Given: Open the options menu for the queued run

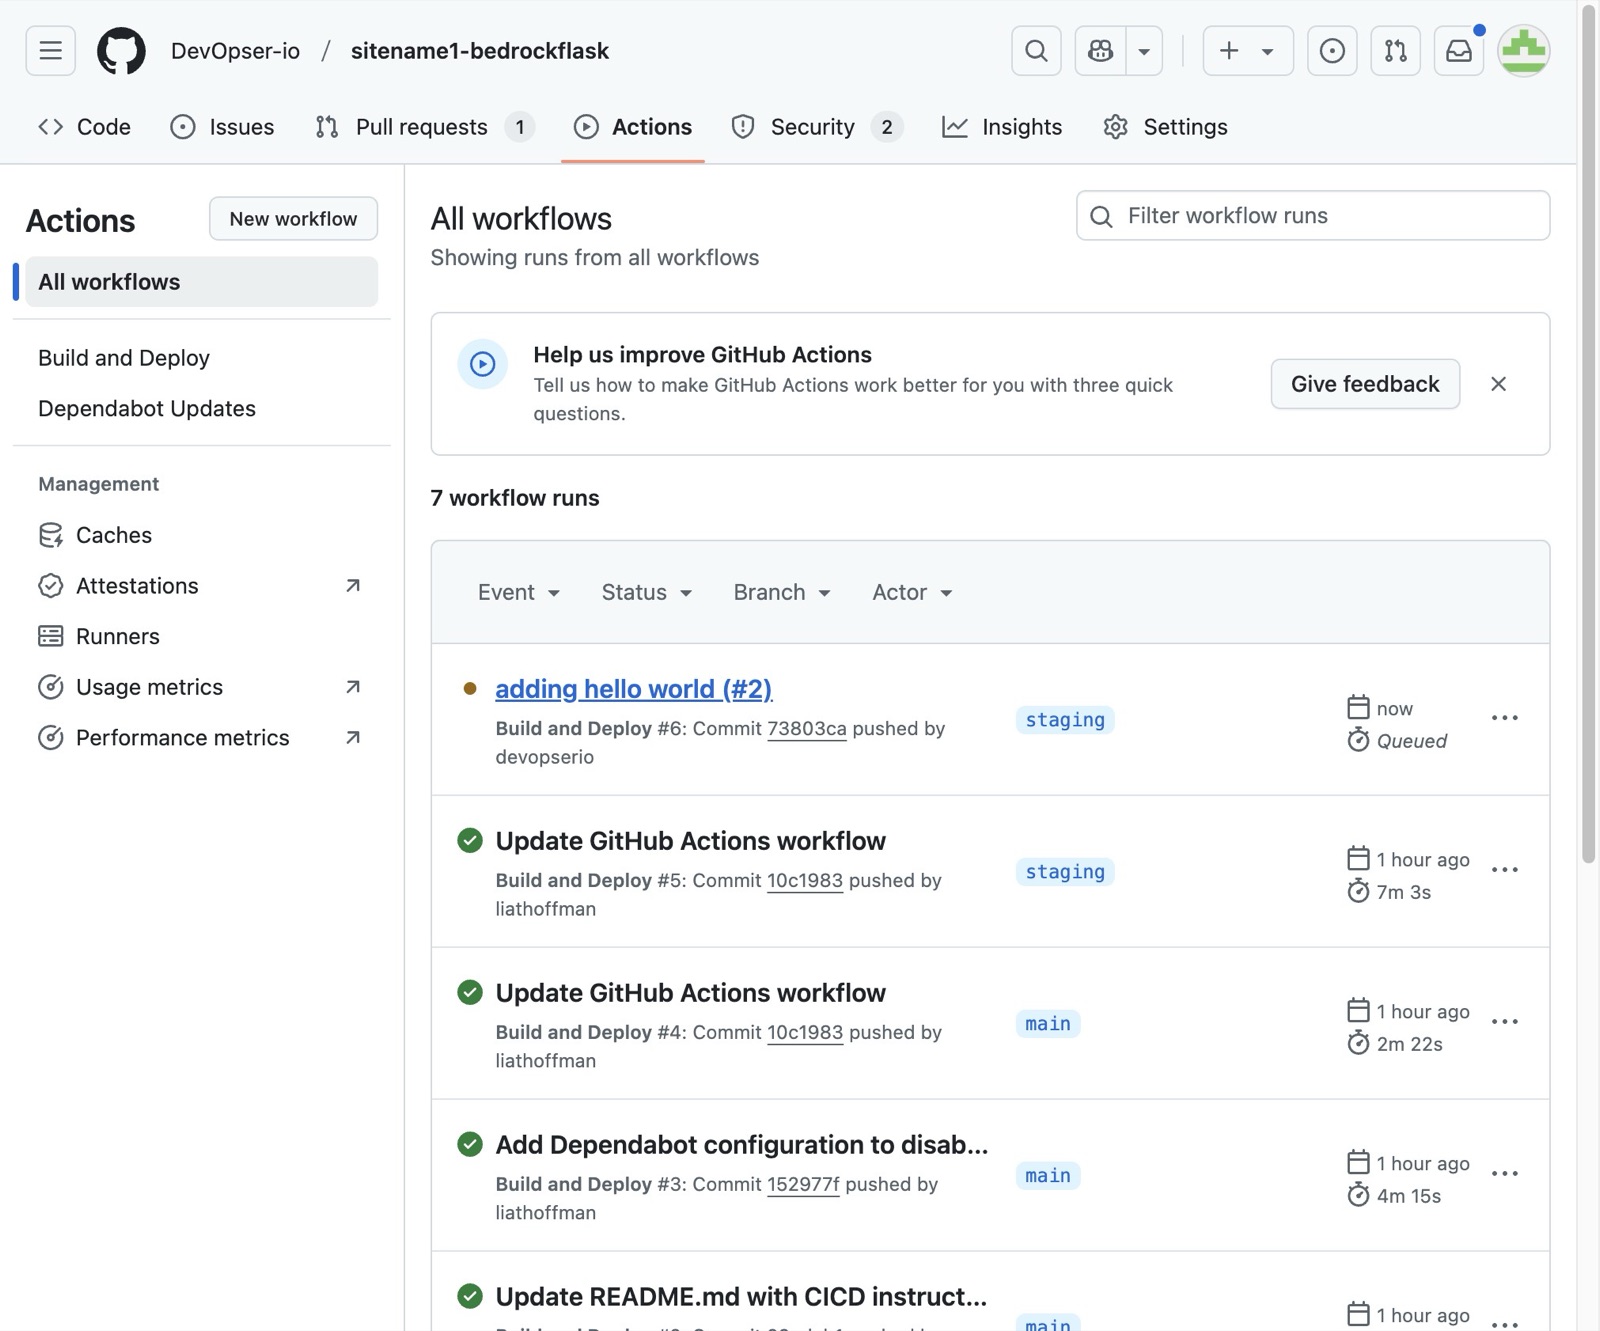Looking at the screenshot, I should [1504, 719].
